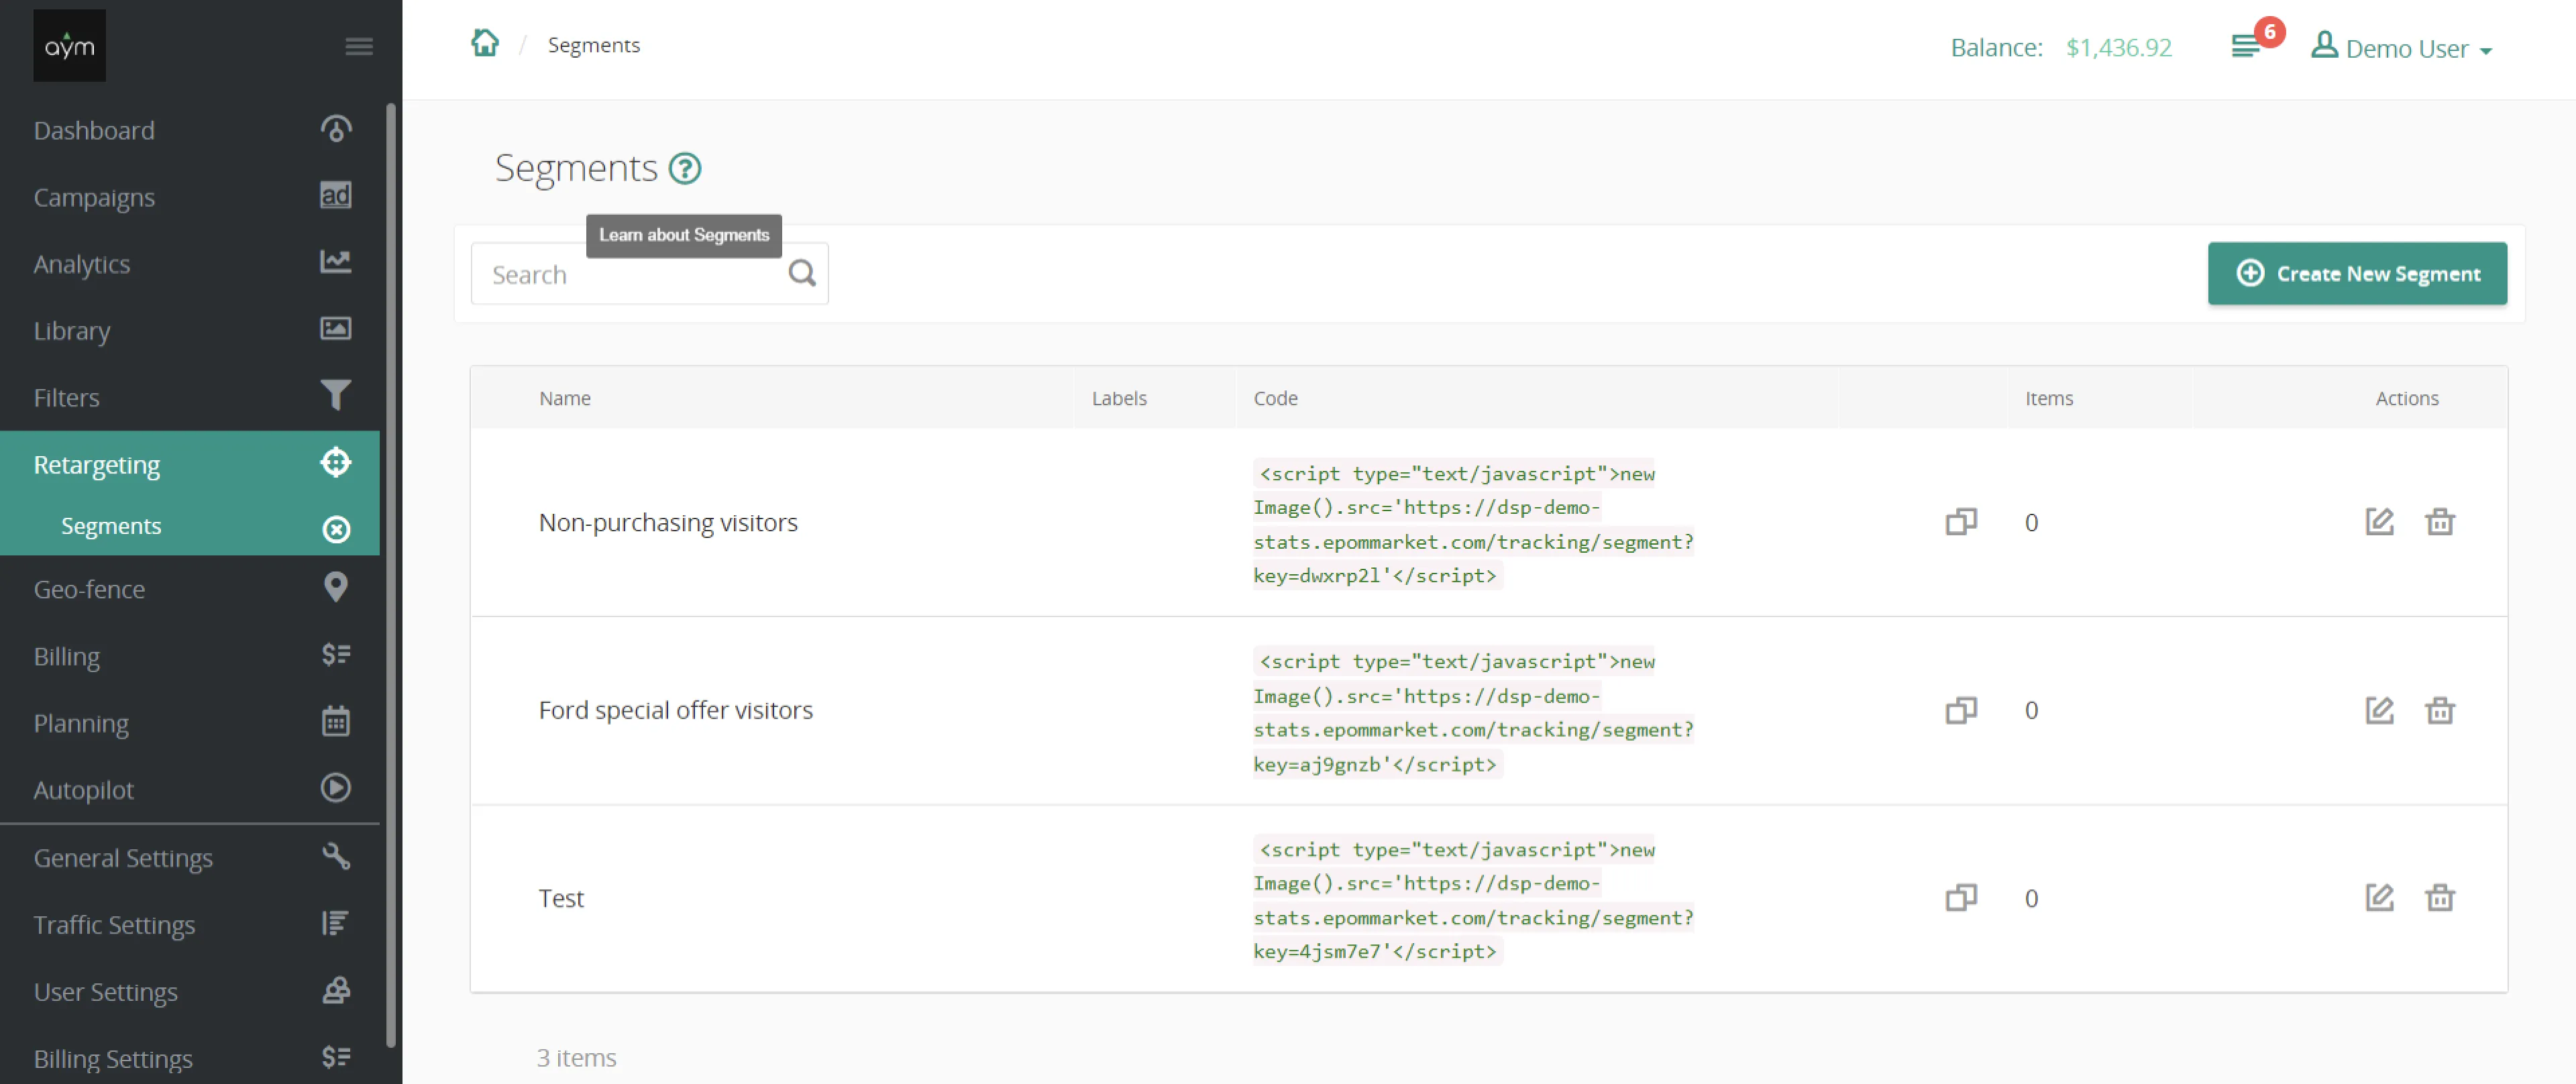Copy code for Test segment
2576x1084 pixels.
1961,898
